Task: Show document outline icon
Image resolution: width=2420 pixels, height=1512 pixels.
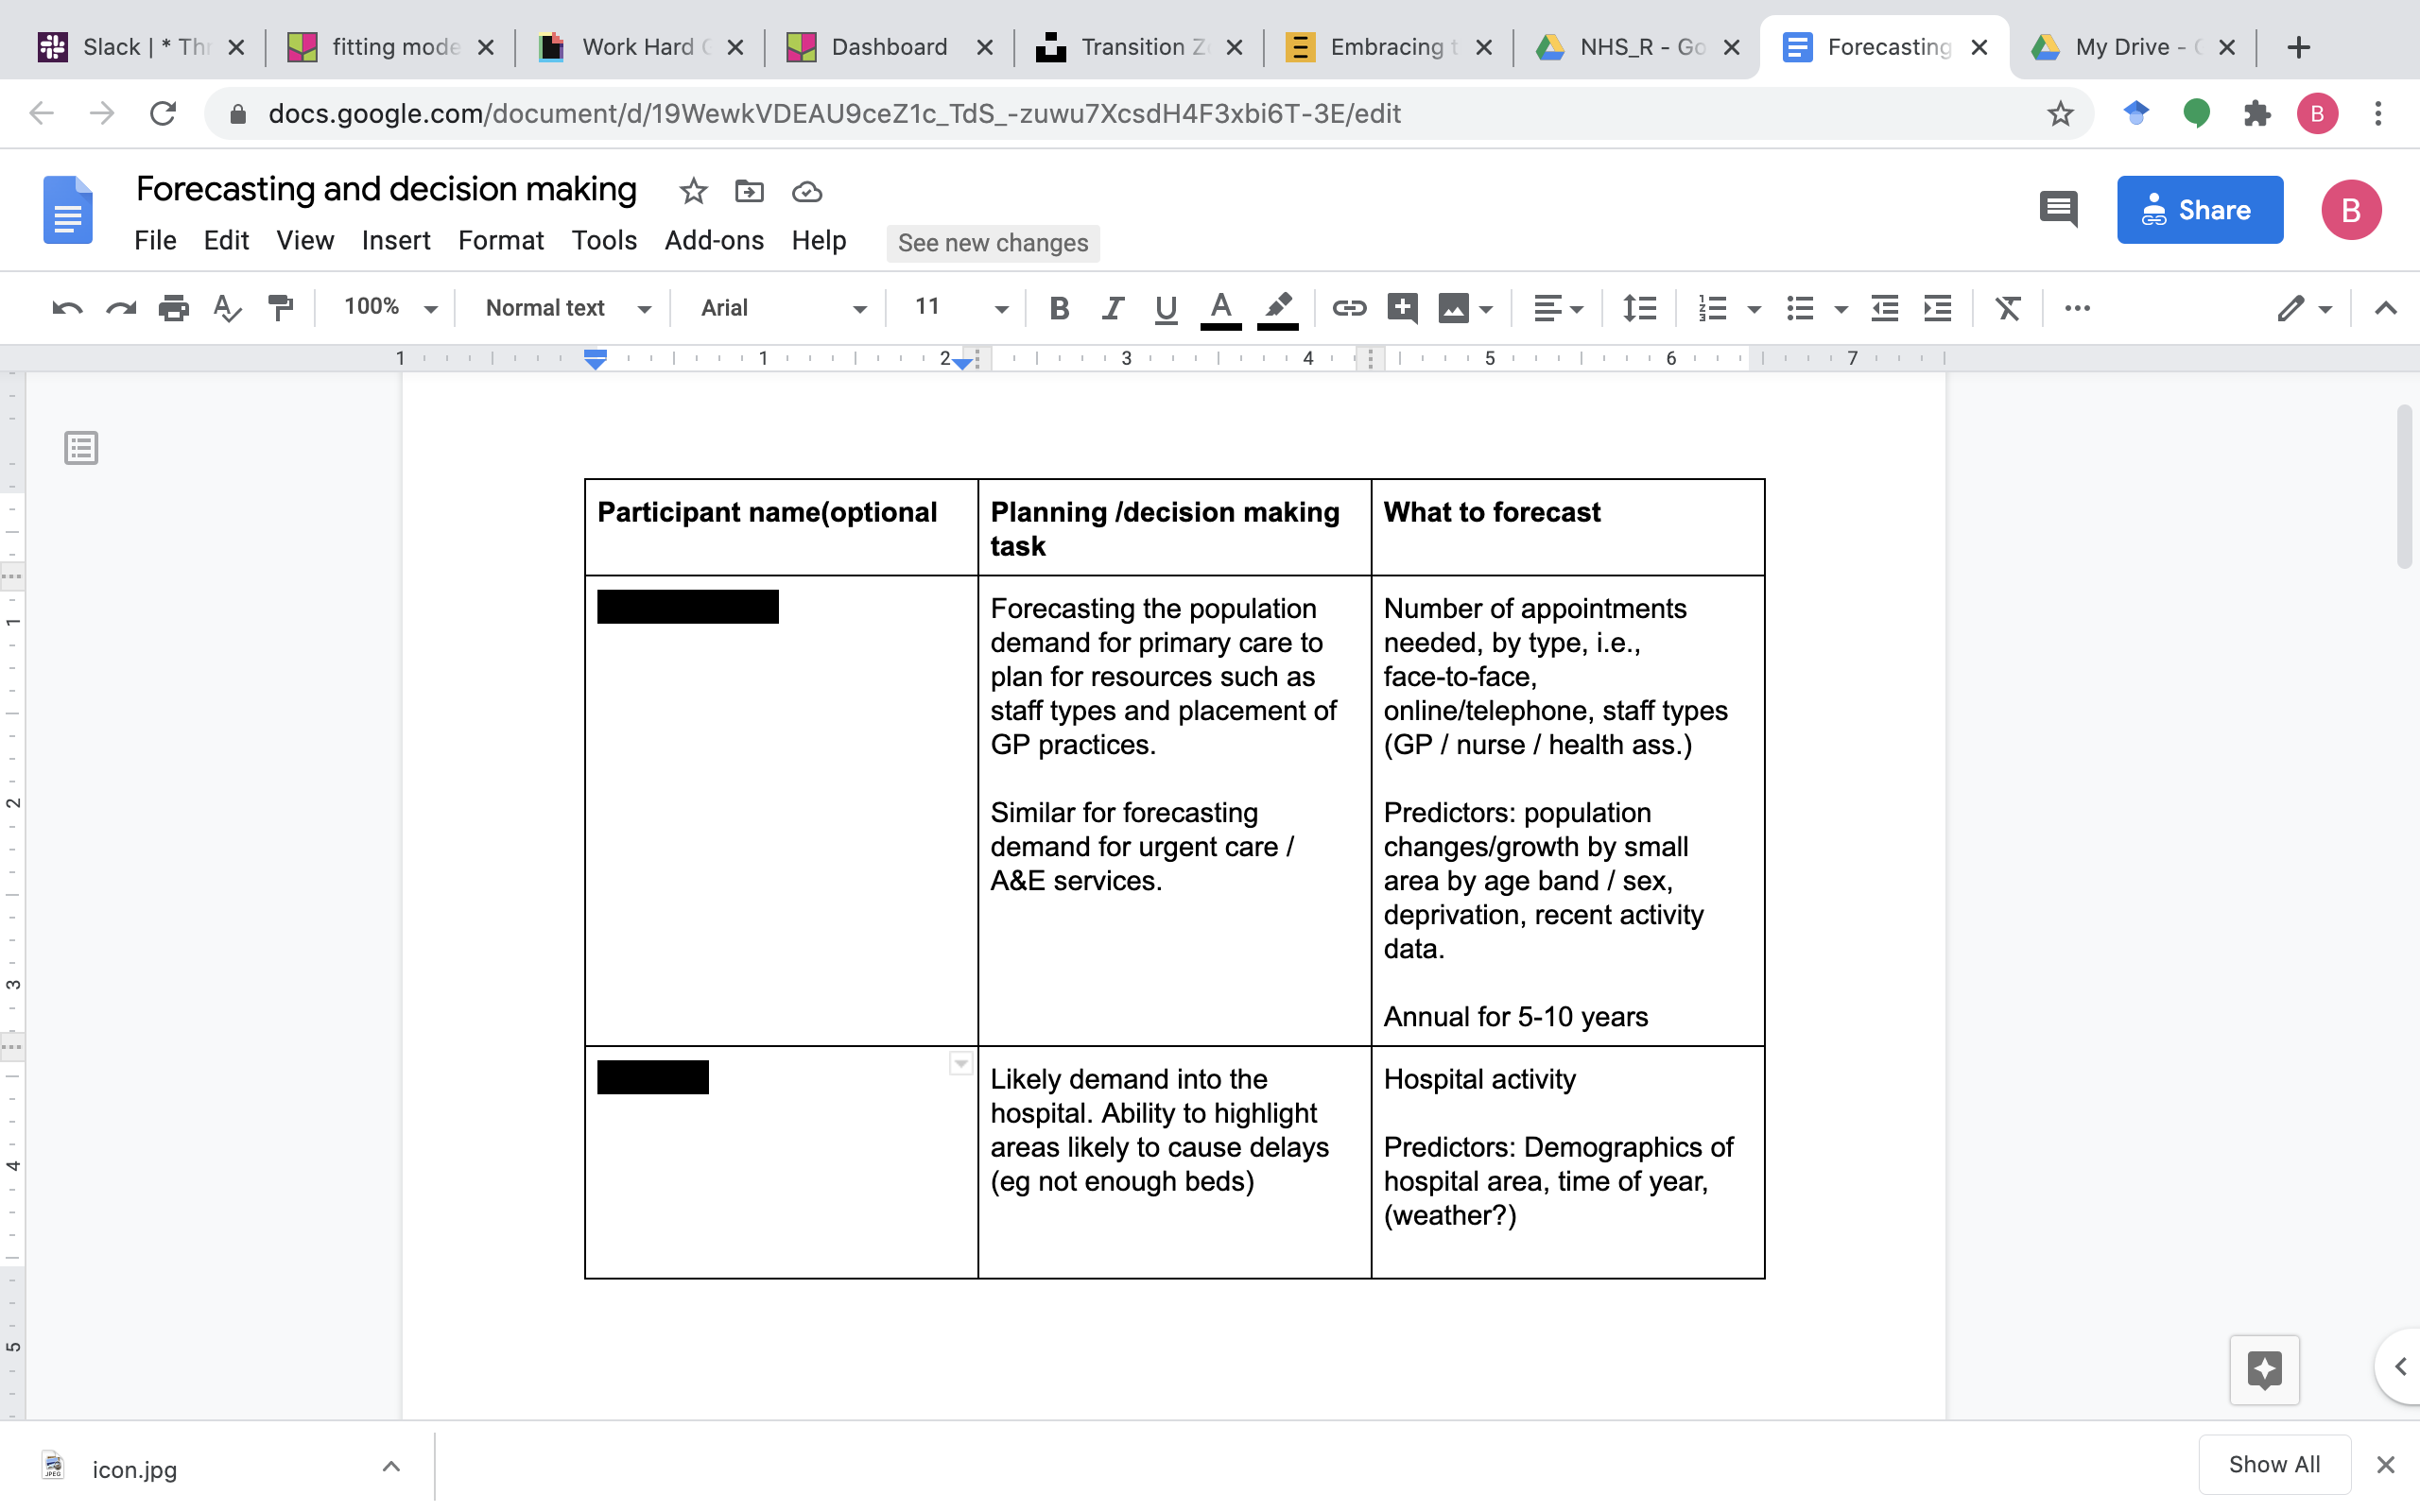Action: (81, 448)
